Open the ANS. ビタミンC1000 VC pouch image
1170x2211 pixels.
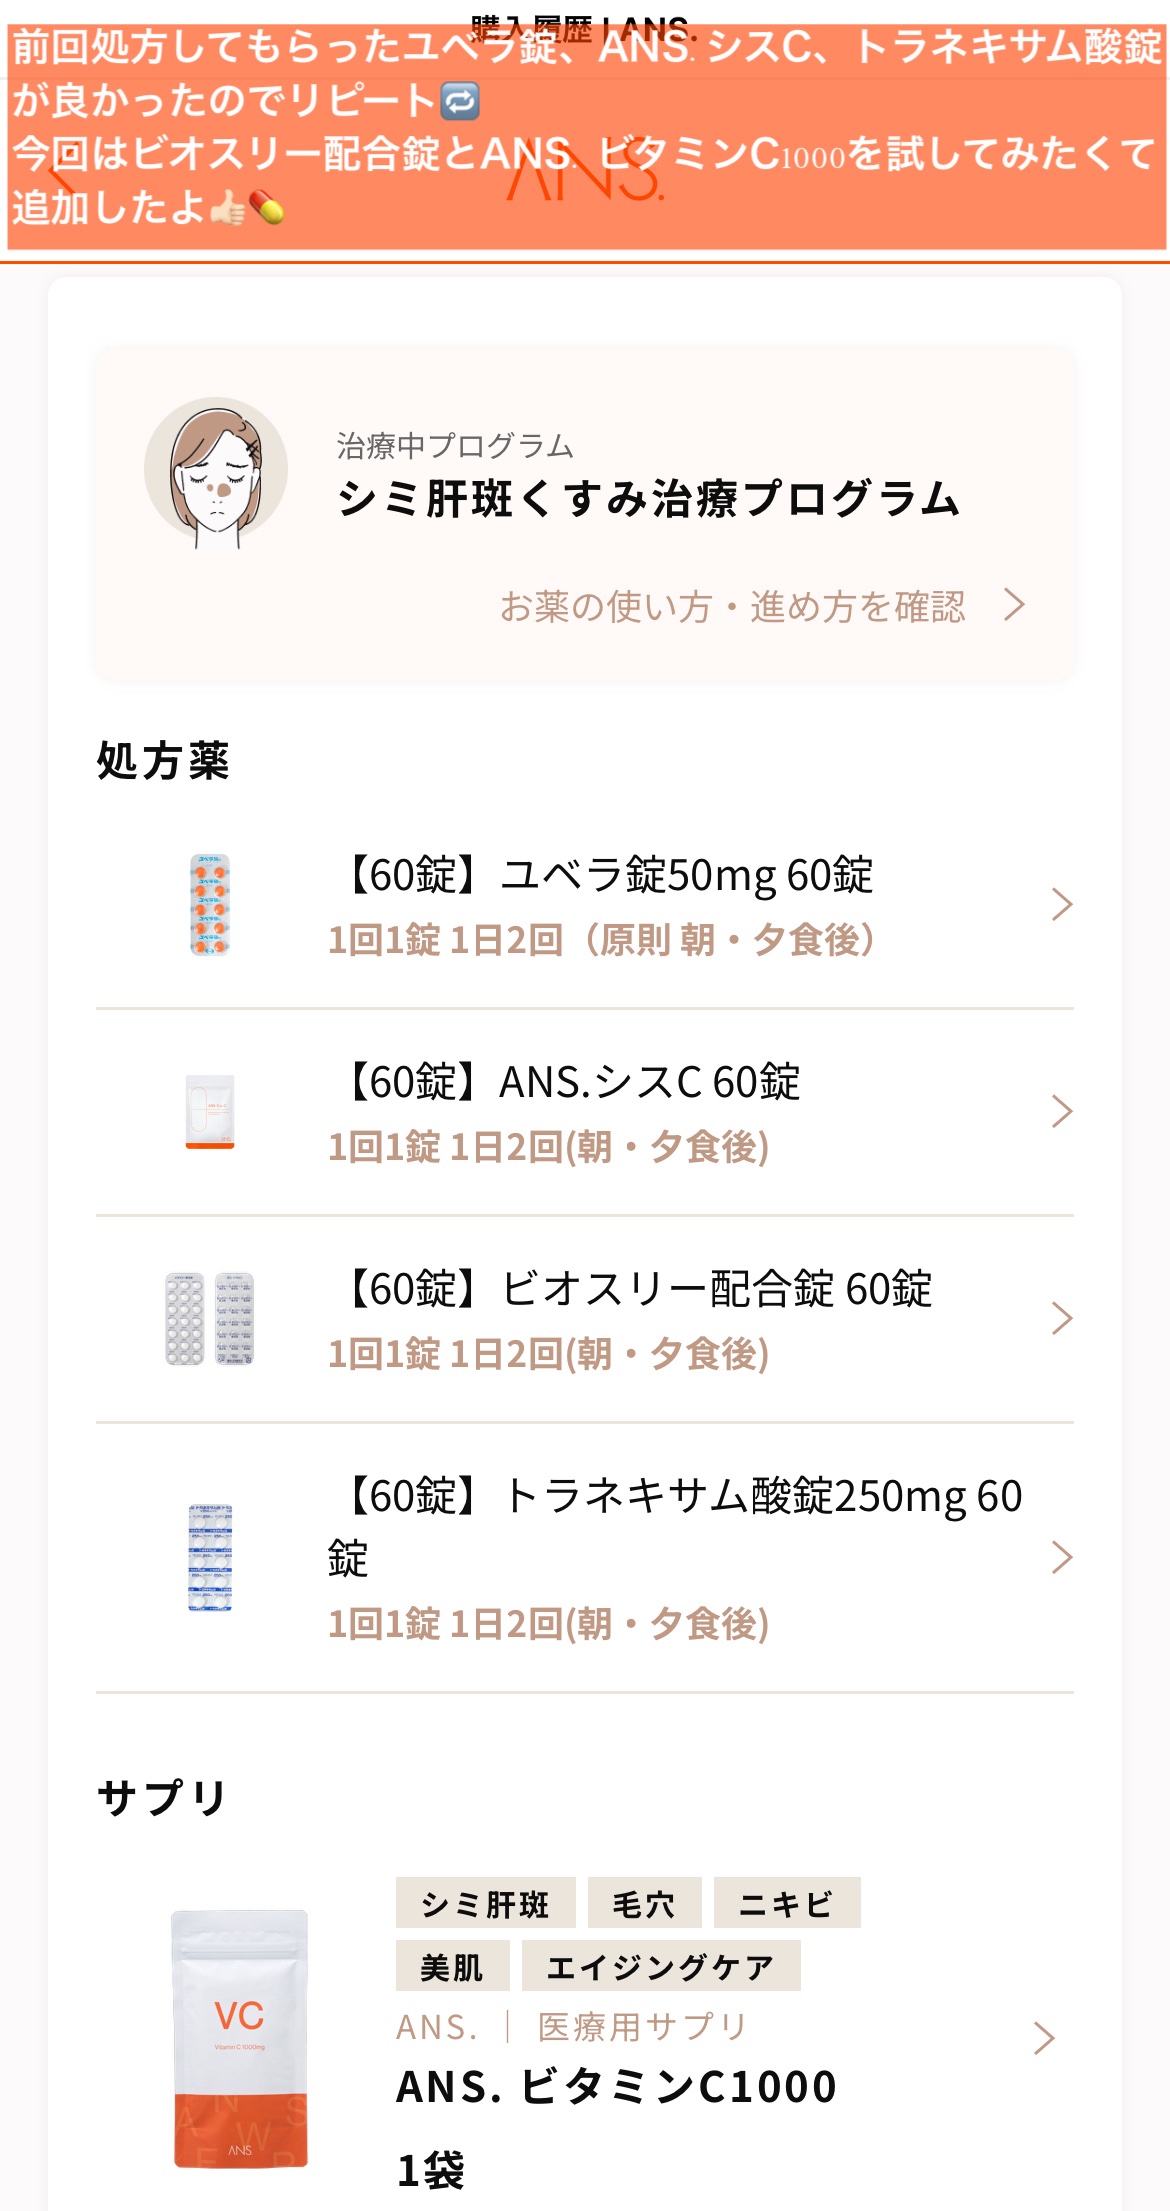(240, 2039)
